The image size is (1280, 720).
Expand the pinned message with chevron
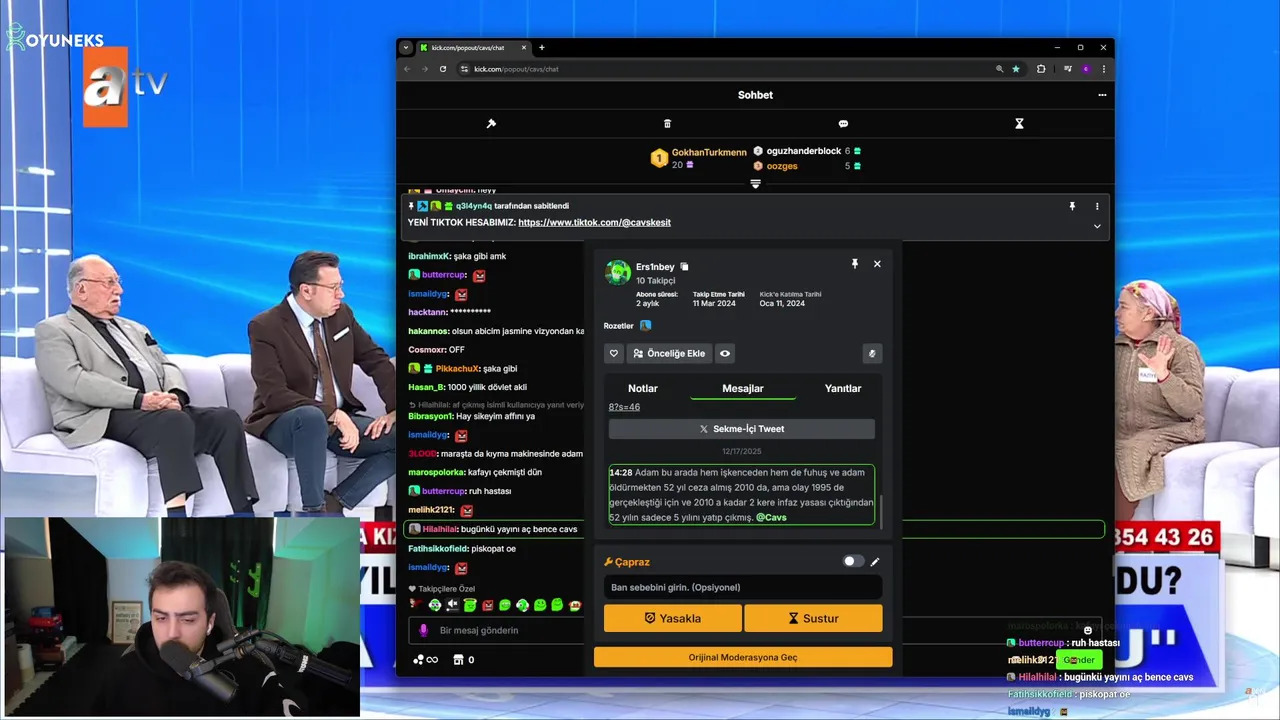point(1097,226)
